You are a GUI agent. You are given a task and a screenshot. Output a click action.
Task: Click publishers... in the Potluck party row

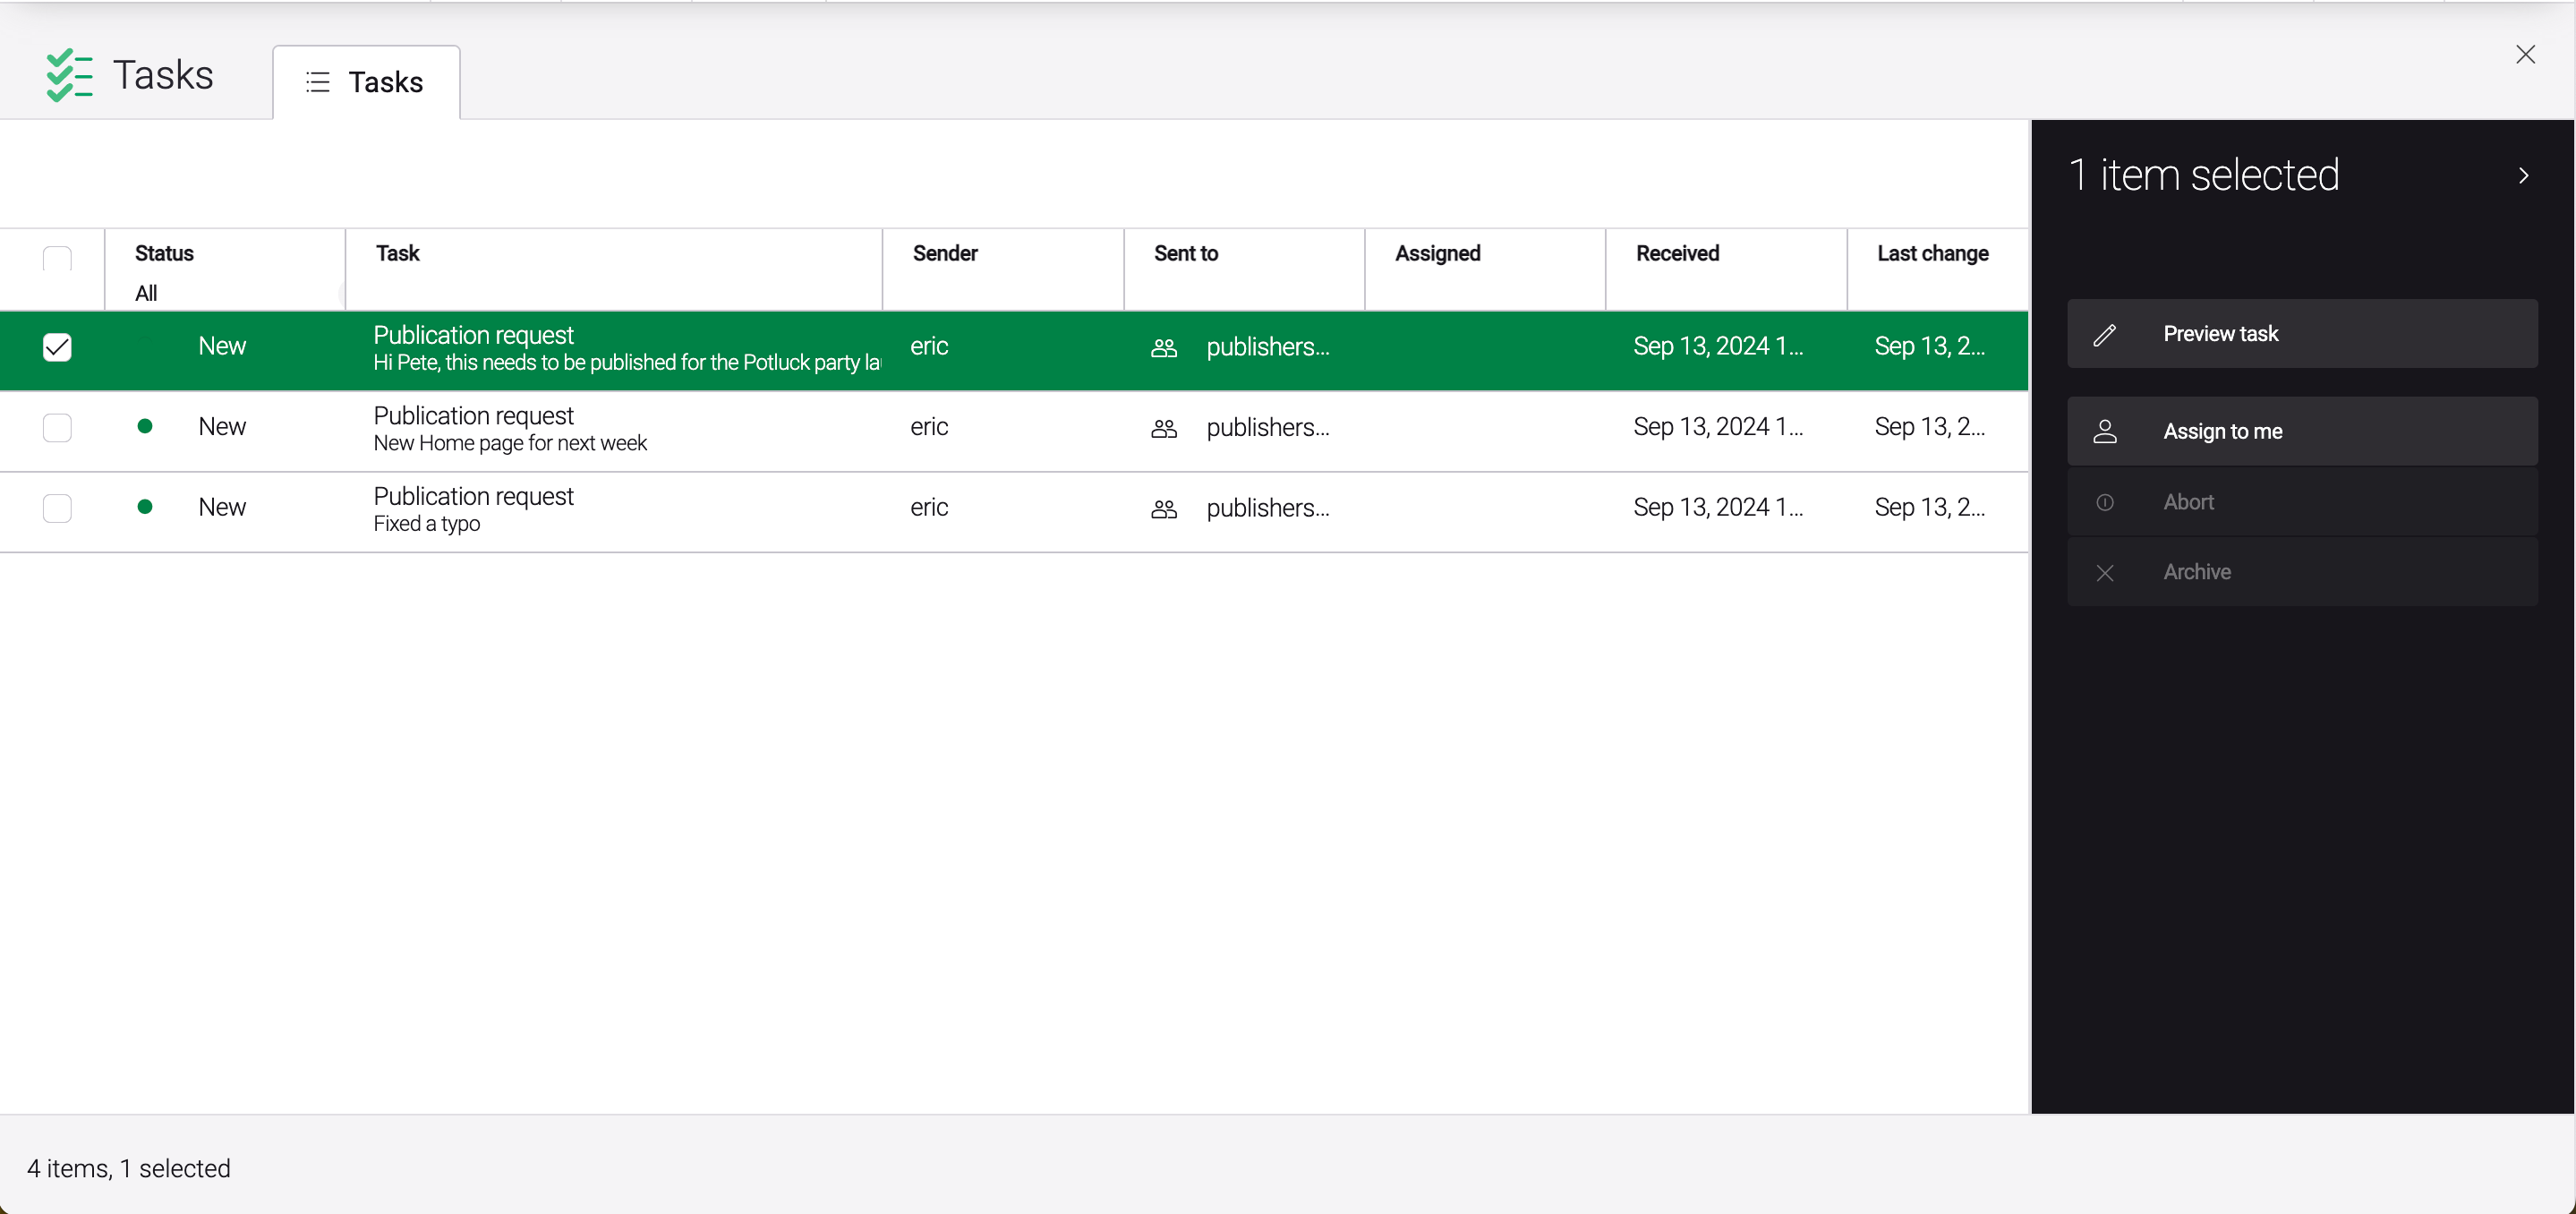tap(1268, 347)
